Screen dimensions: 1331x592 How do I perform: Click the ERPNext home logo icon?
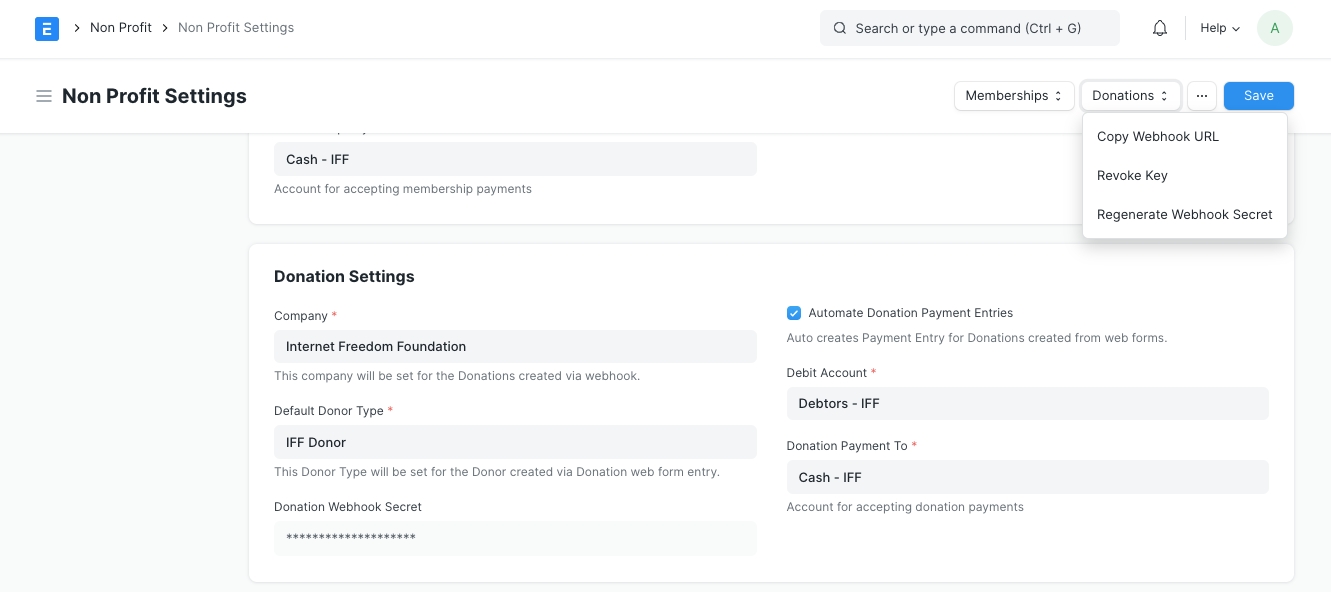coord(47,28)
